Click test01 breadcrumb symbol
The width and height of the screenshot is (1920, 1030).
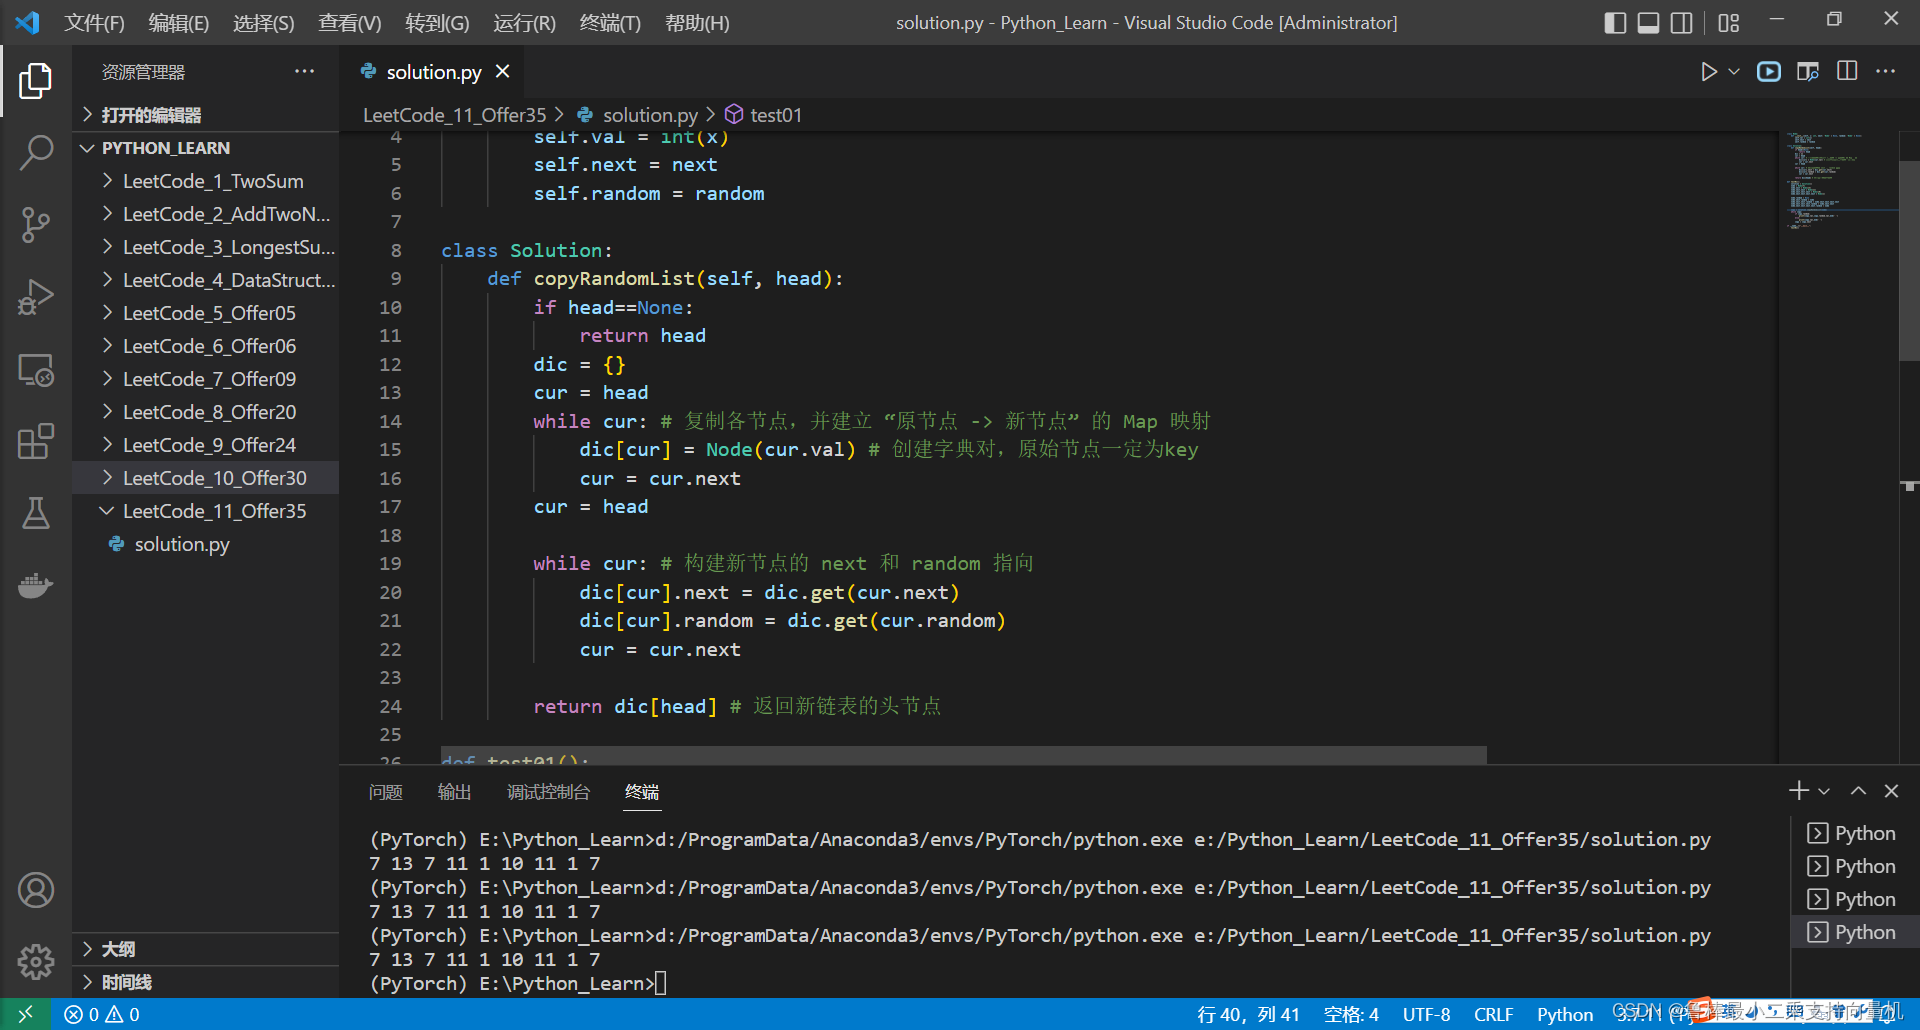(x=764, y=115)
